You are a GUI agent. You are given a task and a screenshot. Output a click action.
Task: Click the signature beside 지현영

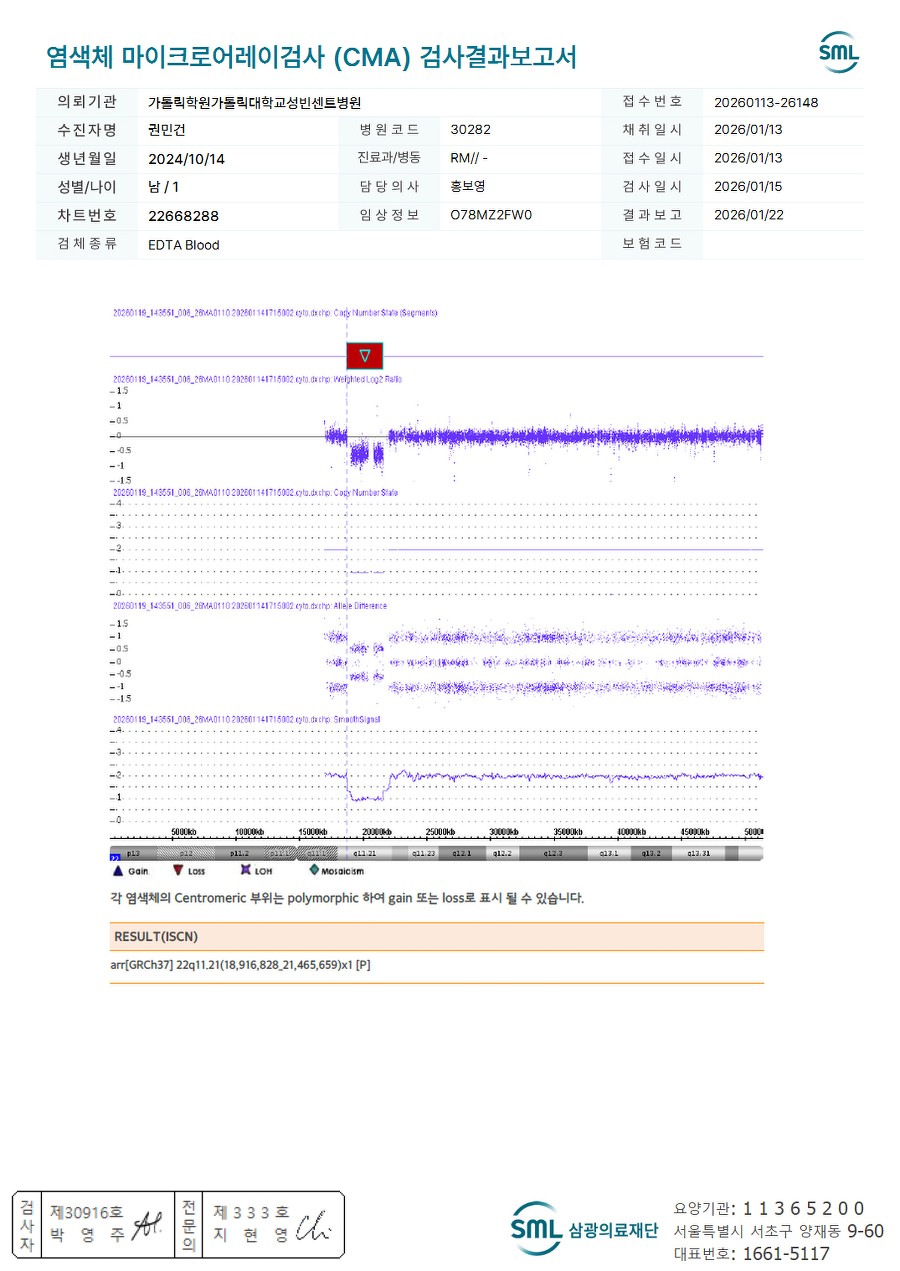[312, 1224]
